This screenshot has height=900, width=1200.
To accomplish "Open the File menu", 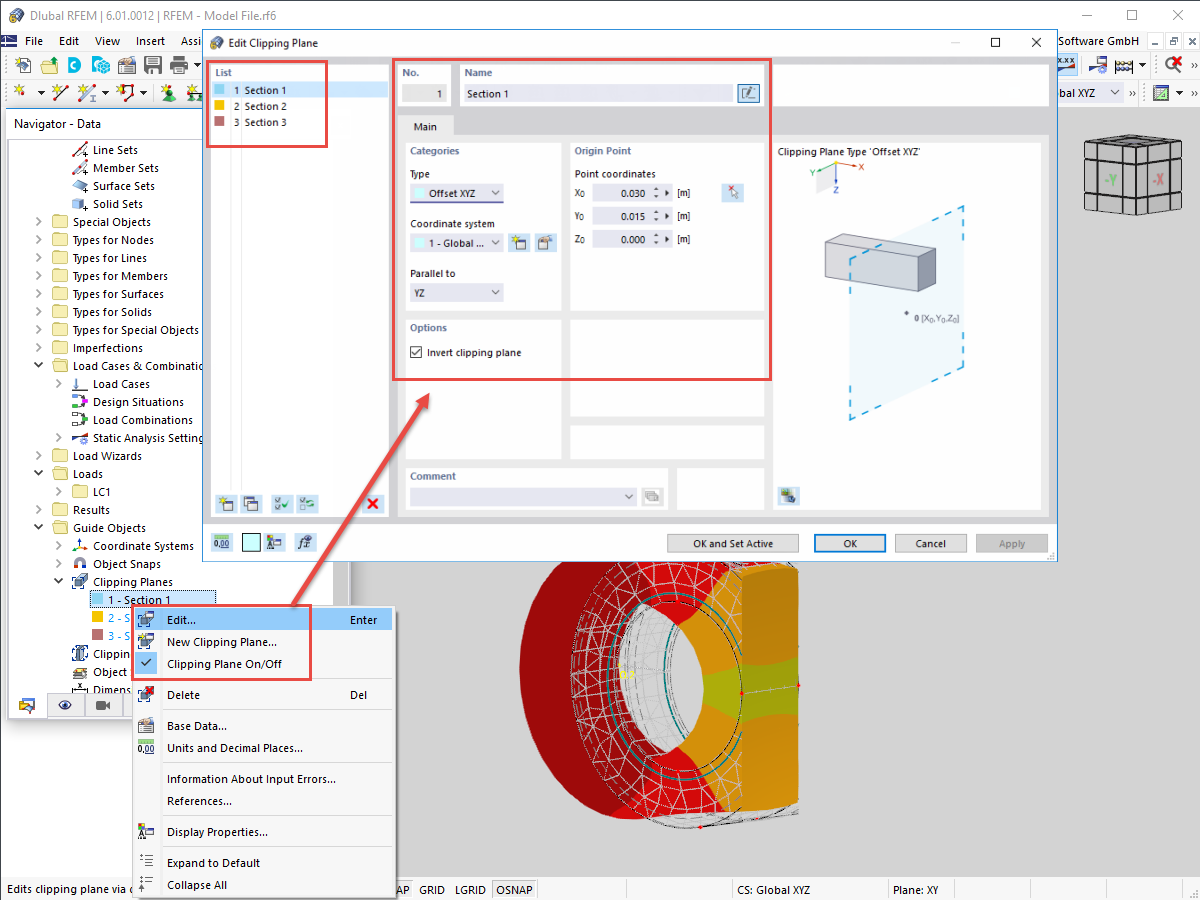I will pos(34,41).
